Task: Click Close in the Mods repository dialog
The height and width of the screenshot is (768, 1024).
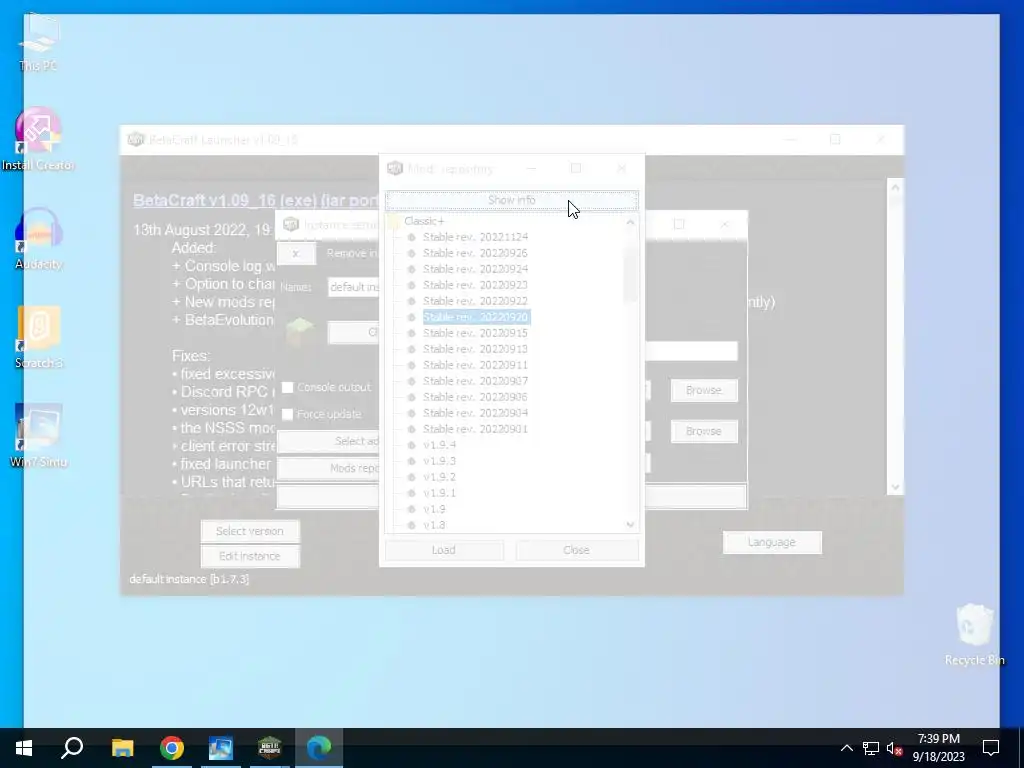Action: [576, 550]
